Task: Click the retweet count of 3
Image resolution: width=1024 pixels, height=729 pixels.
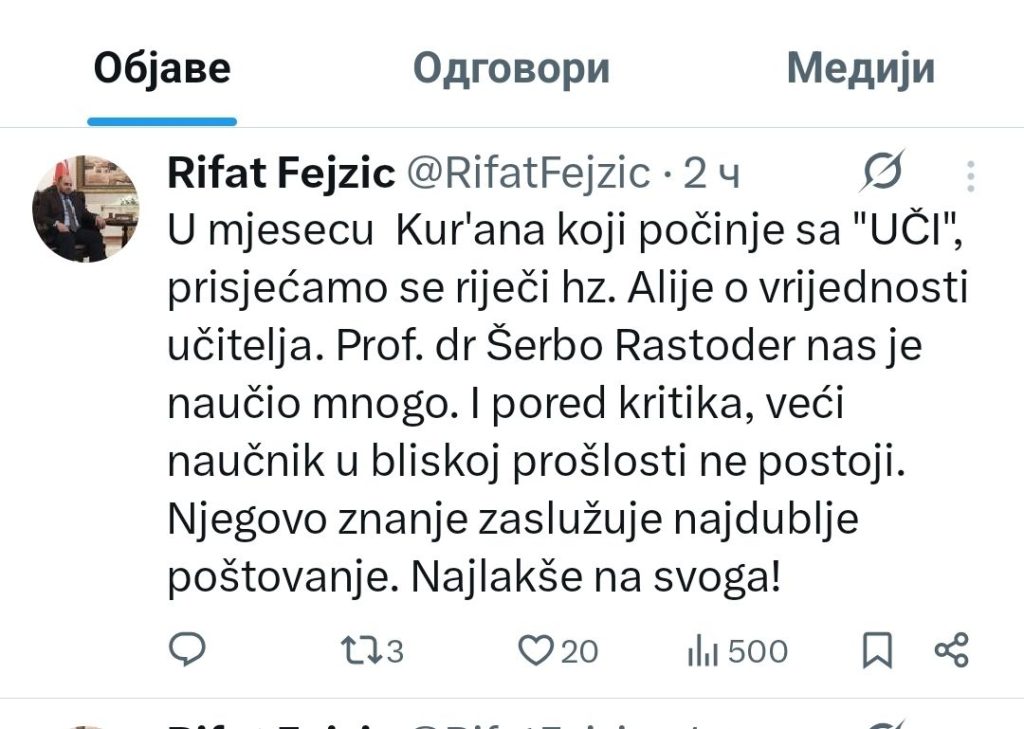Action: coord(394,652)
